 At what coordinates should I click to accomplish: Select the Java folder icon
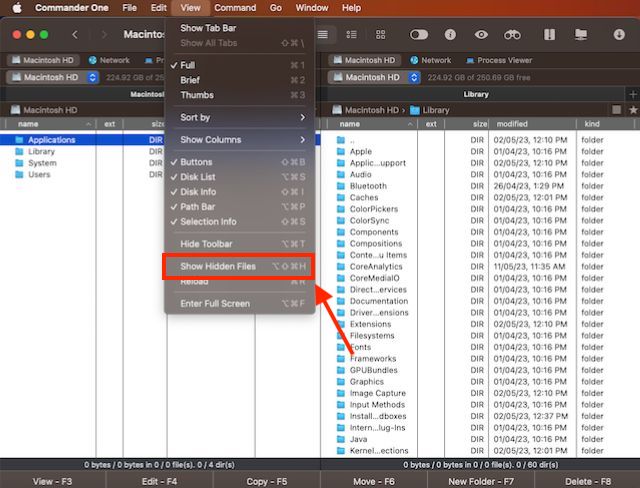coord(341,439)
